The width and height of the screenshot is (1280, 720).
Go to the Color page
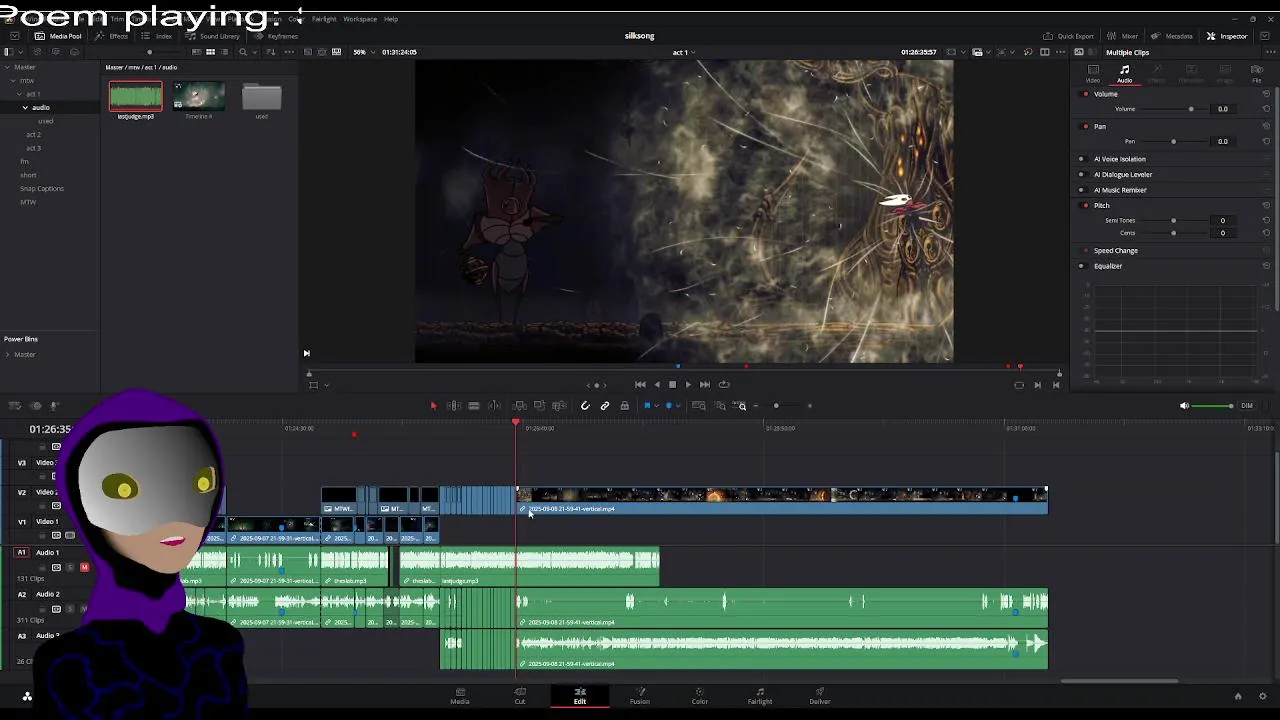coord(700,695)
